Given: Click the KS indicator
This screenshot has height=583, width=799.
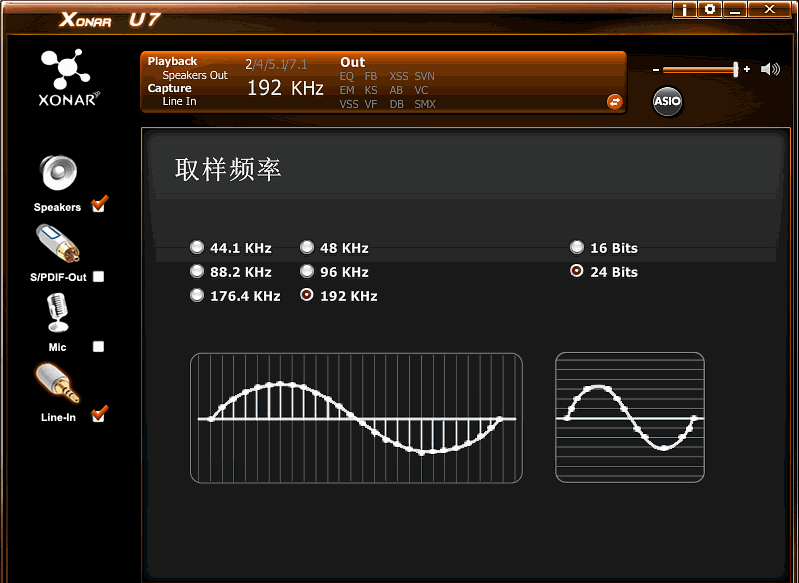Looking at the screenshot, I should click(x=371, y=90).
